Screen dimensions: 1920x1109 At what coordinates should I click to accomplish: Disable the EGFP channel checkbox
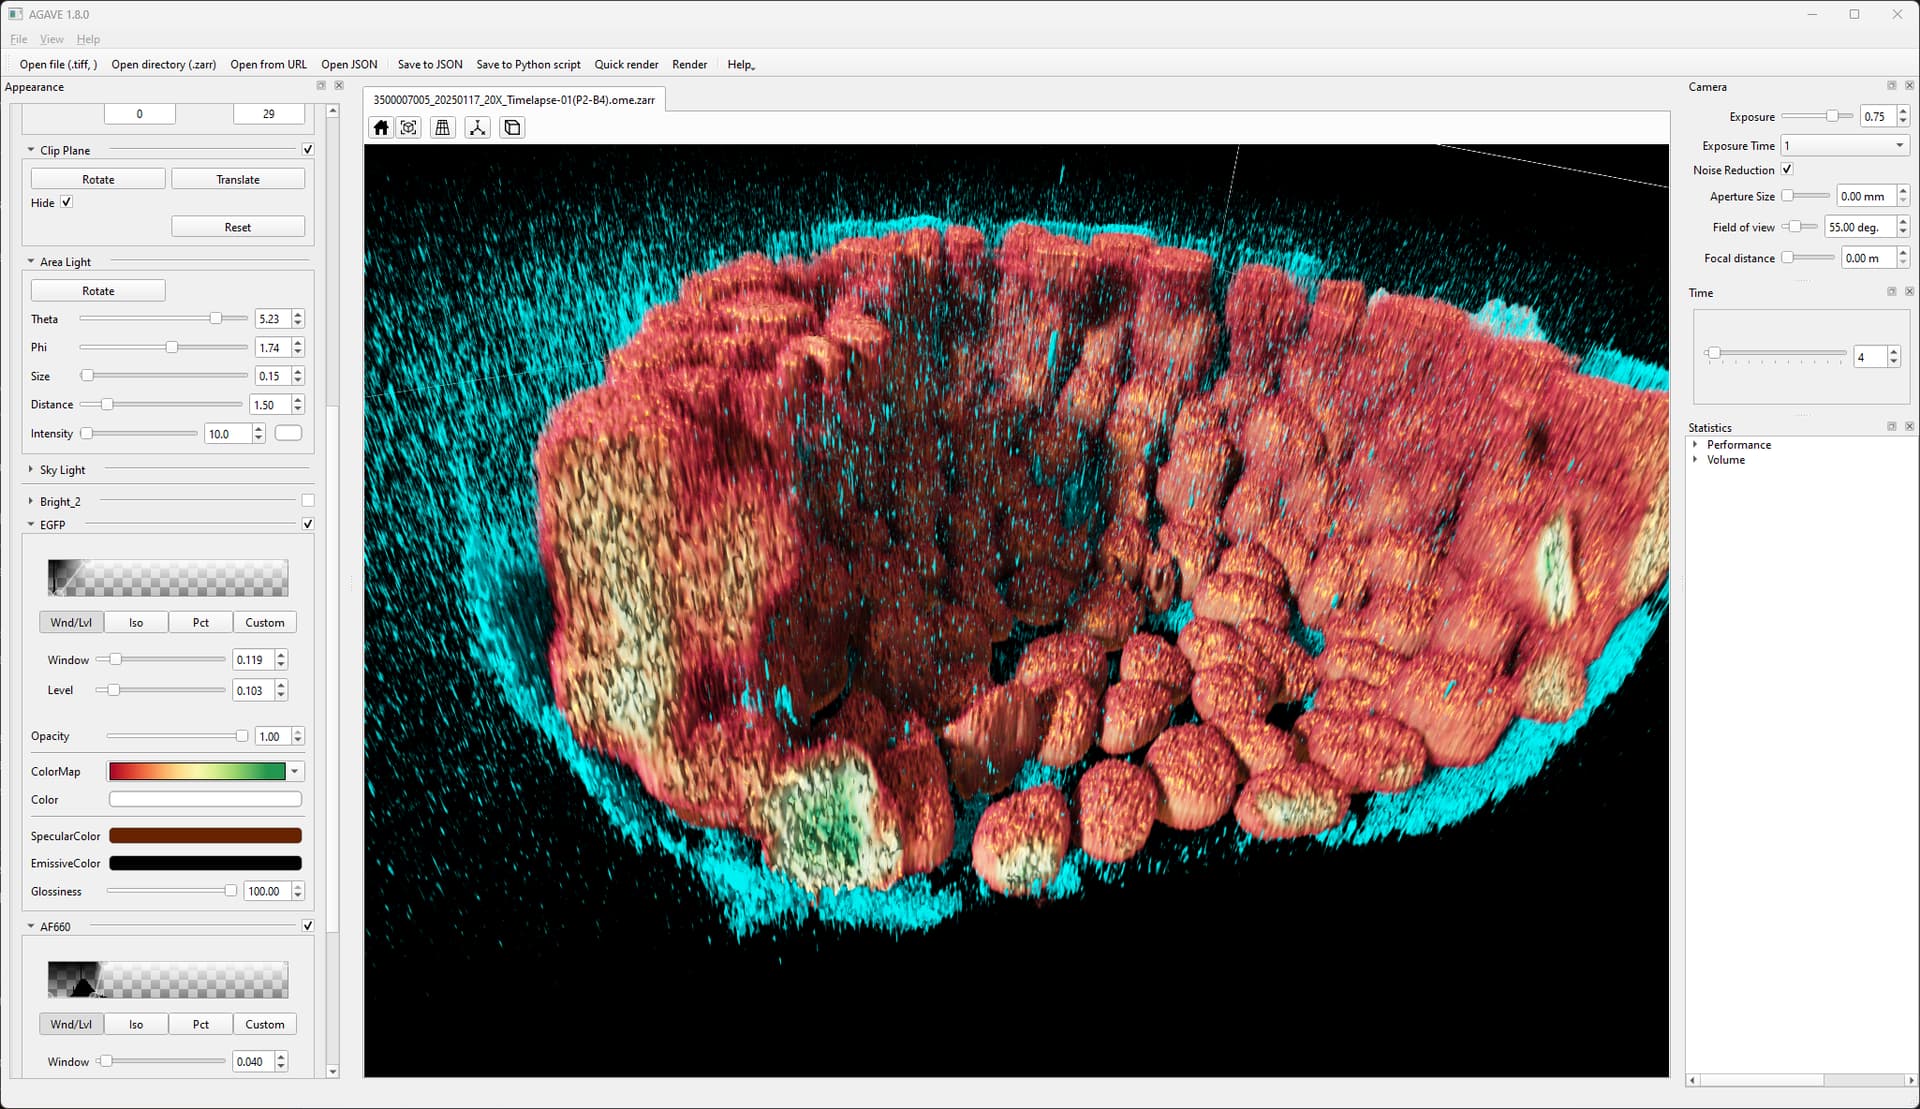tap(308, 523)
